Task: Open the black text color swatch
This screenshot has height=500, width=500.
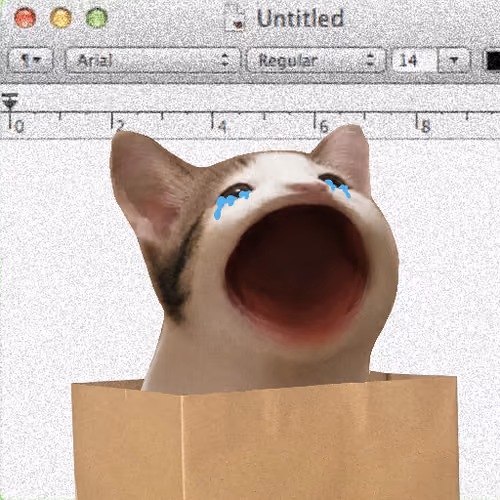Action: pos(493,60)
